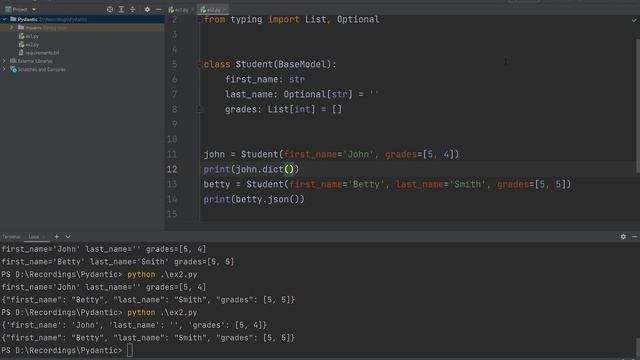Click the fold marker beside class Student line
The width and height of the screenshot is (640, 360).
[x=200, y=64]
